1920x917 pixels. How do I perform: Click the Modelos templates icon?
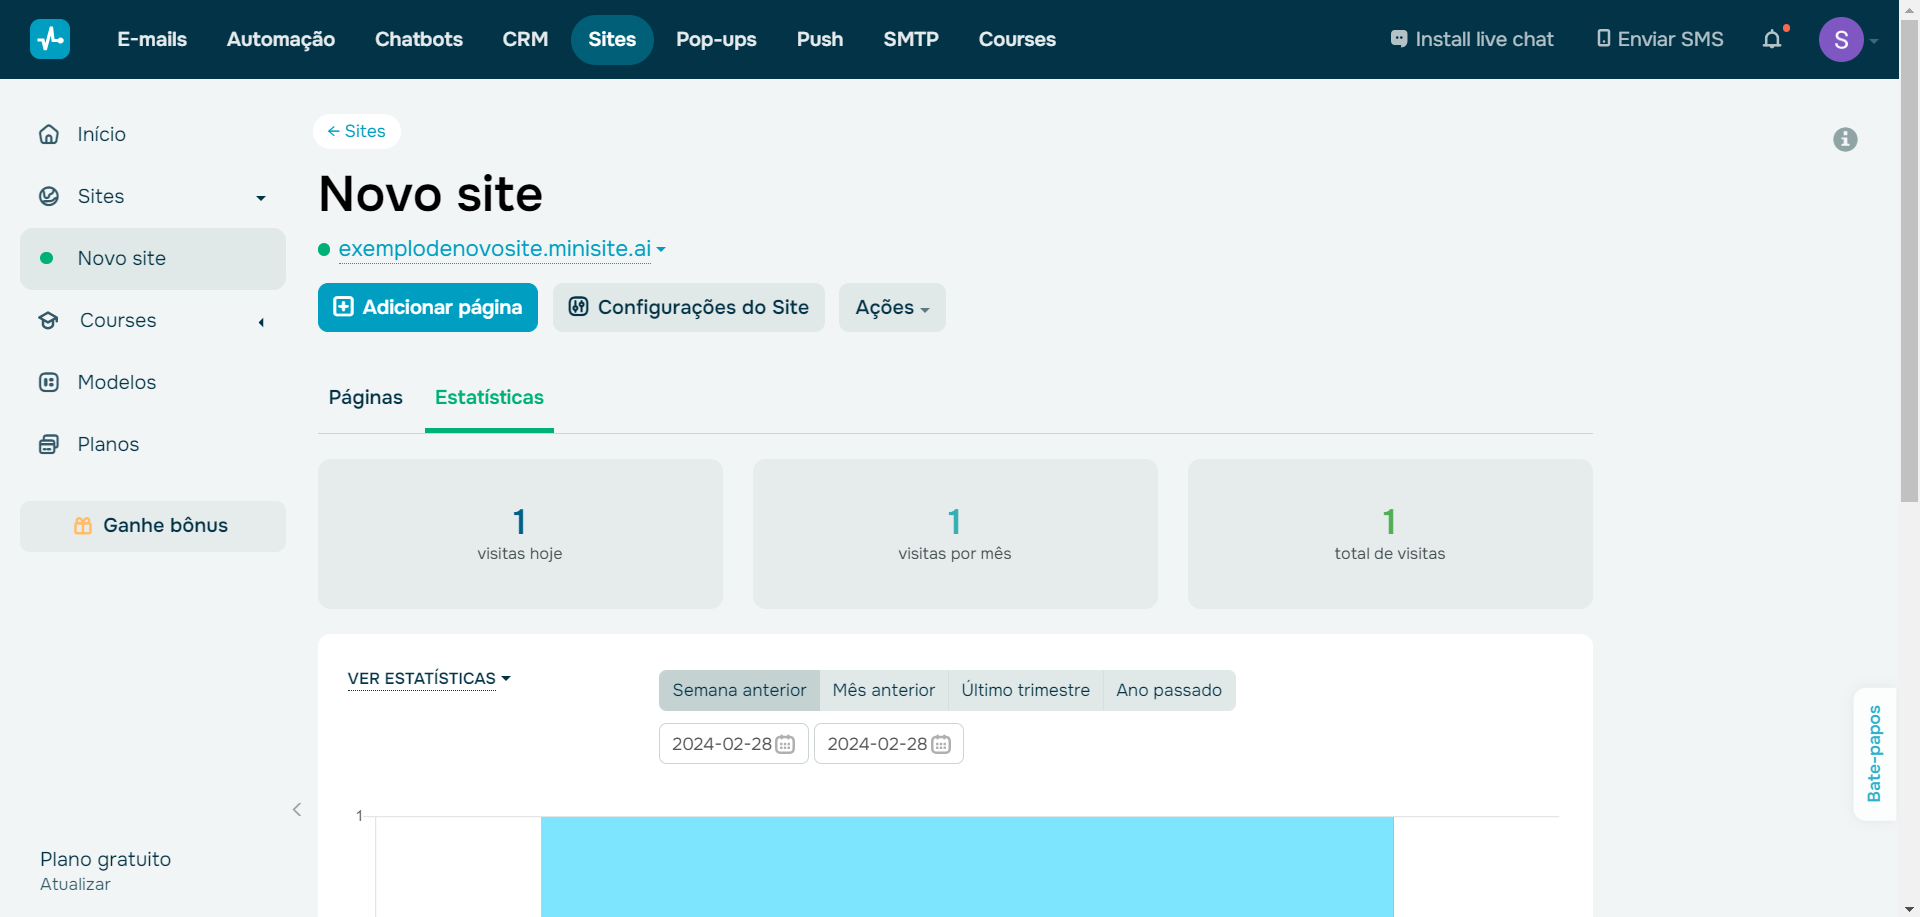tap(49, 382)
